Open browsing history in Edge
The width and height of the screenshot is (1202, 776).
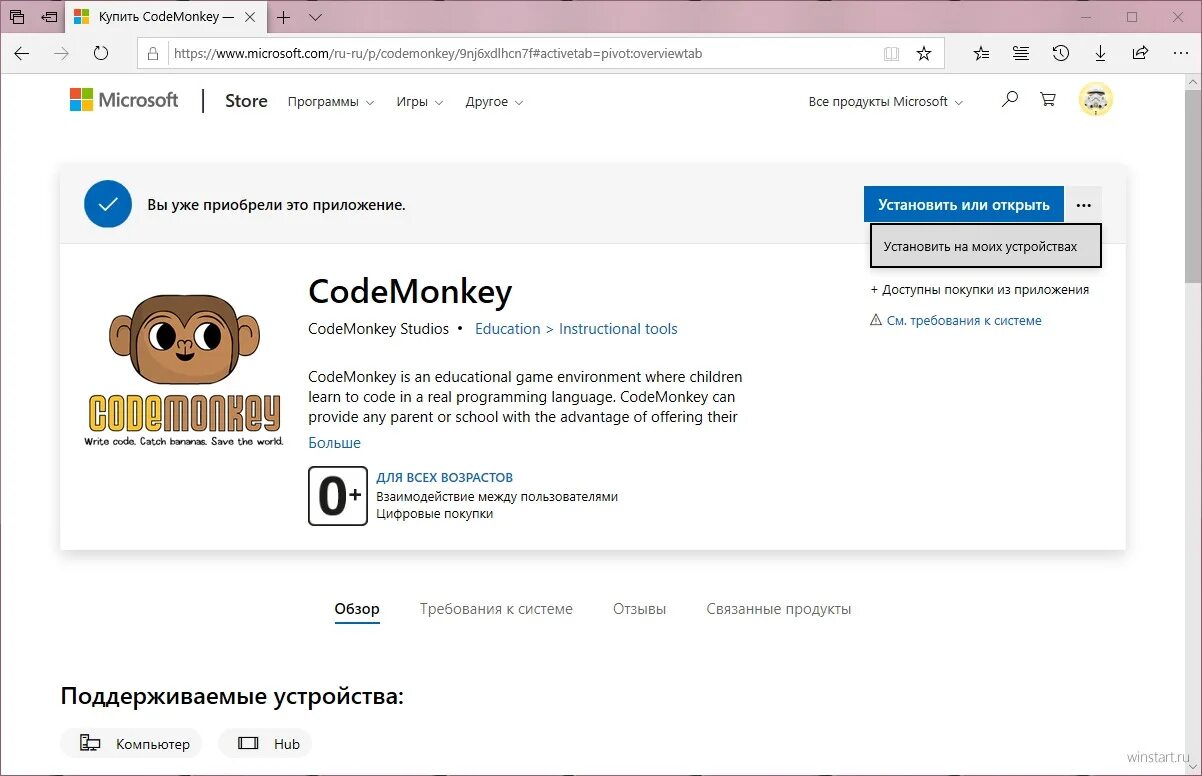click(1060, 53)
